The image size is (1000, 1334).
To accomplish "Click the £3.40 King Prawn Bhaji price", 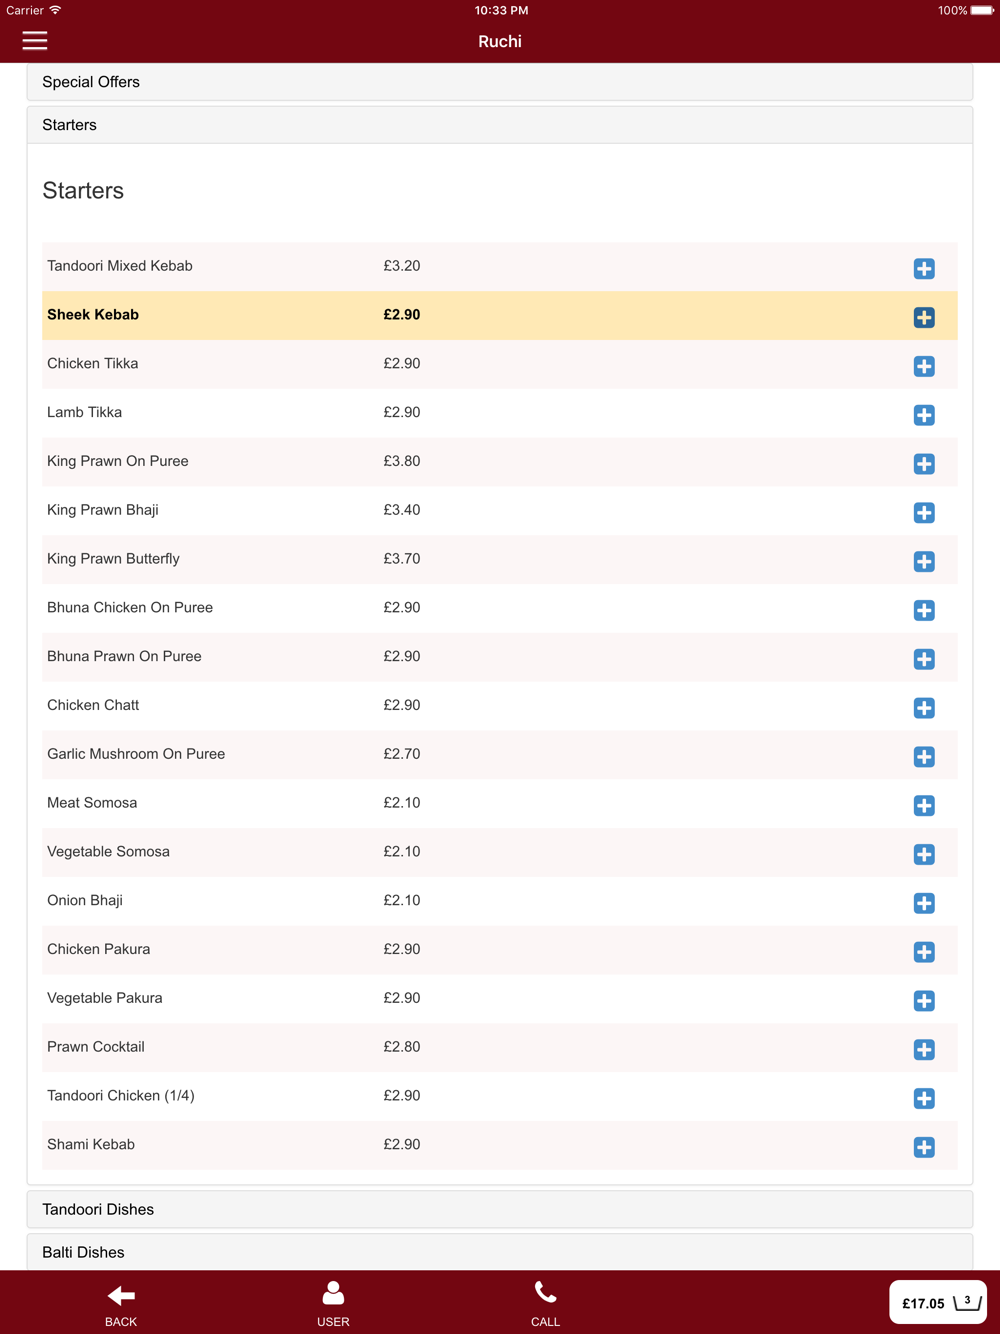I will (402, 510).
